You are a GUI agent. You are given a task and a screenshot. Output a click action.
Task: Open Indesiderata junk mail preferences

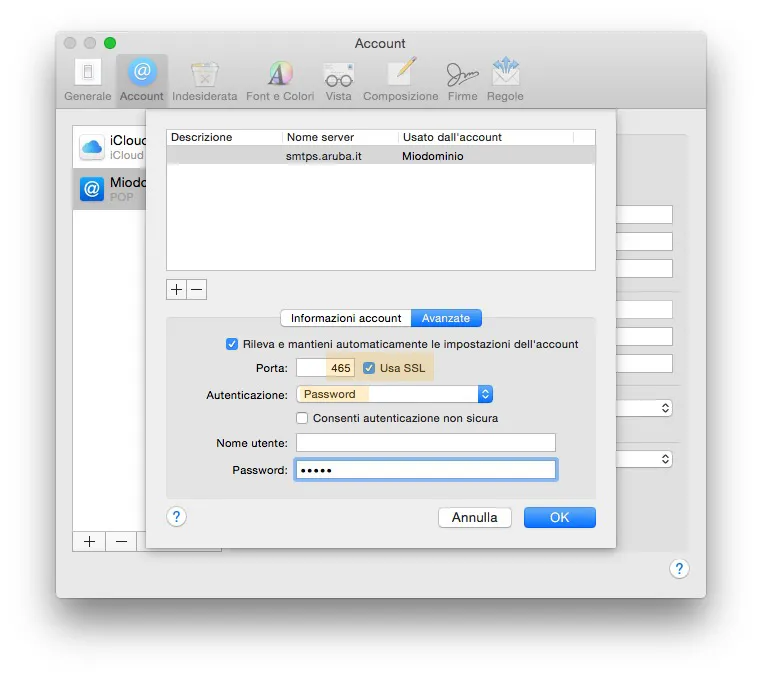[x=205, y=79]
